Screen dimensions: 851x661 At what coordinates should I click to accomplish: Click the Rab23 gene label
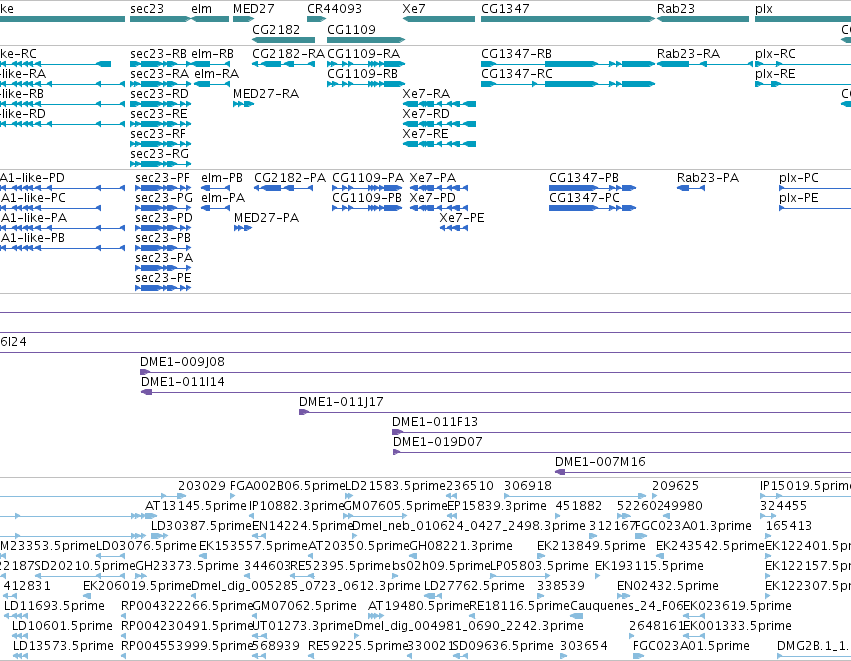tap(676, 9)
